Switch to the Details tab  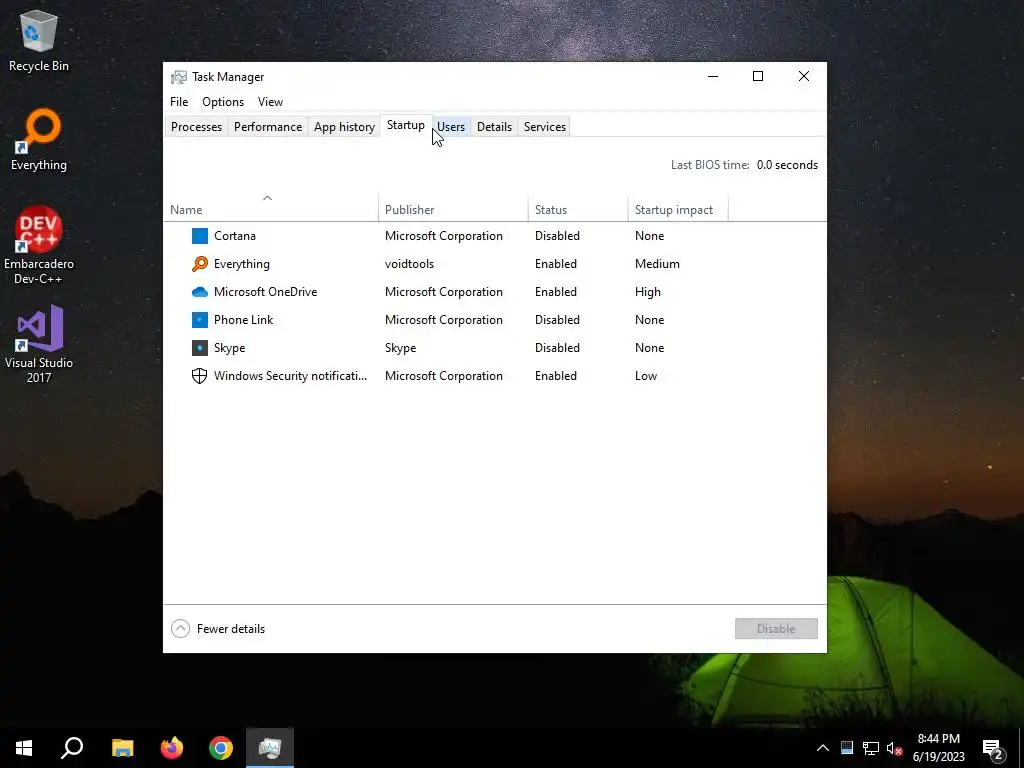click(x=494, y=127)
